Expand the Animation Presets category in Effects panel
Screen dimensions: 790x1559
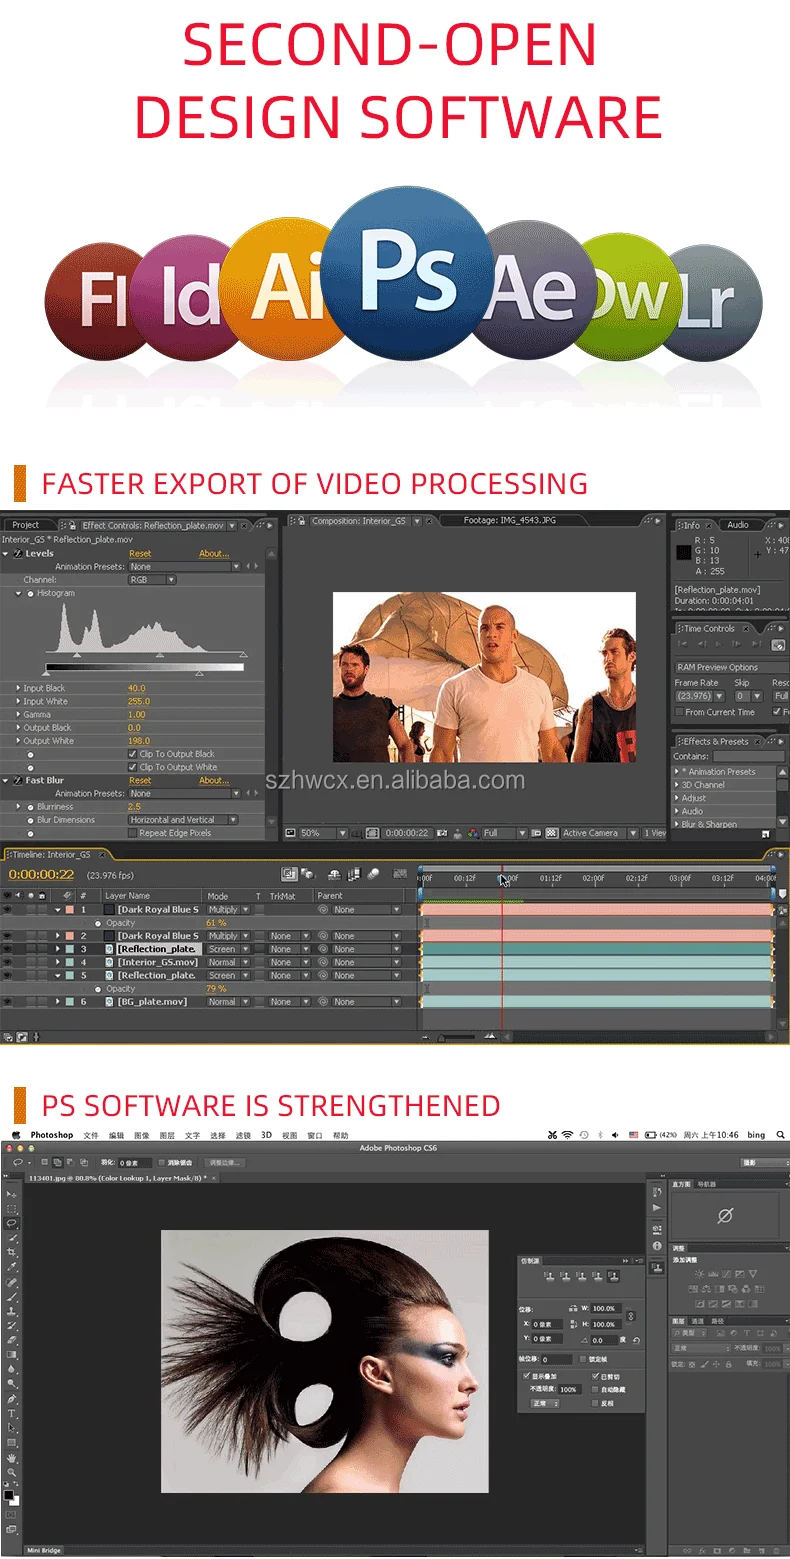679,772
